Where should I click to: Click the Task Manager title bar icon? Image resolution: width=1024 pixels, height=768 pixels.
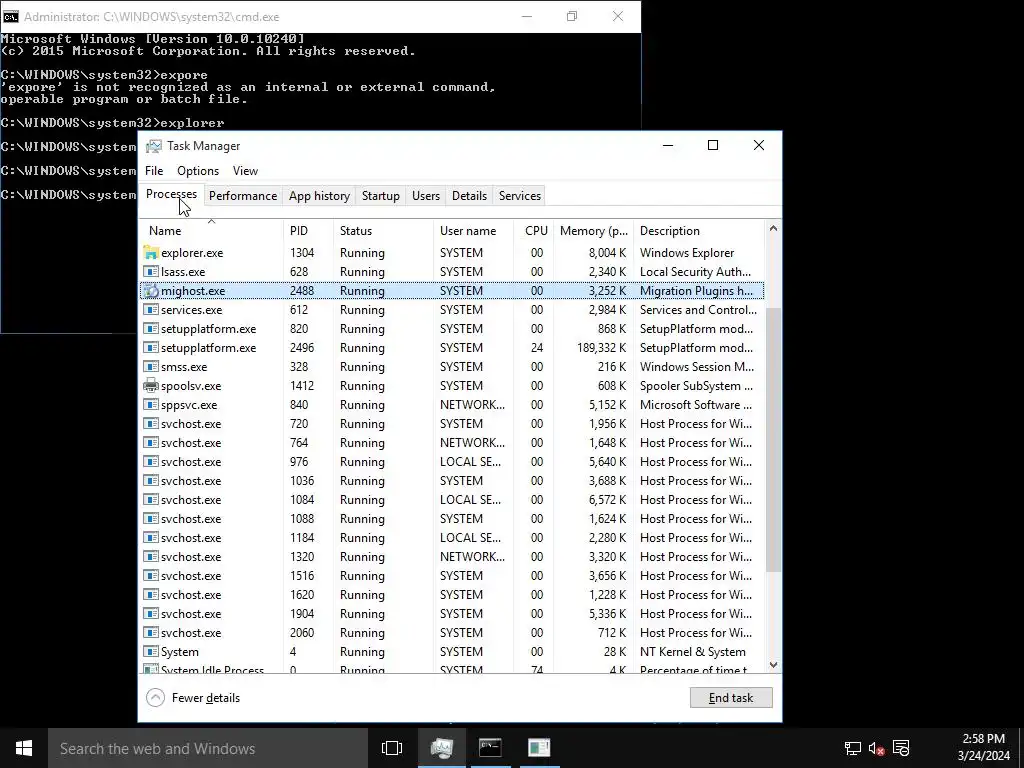tap(153, 146)
